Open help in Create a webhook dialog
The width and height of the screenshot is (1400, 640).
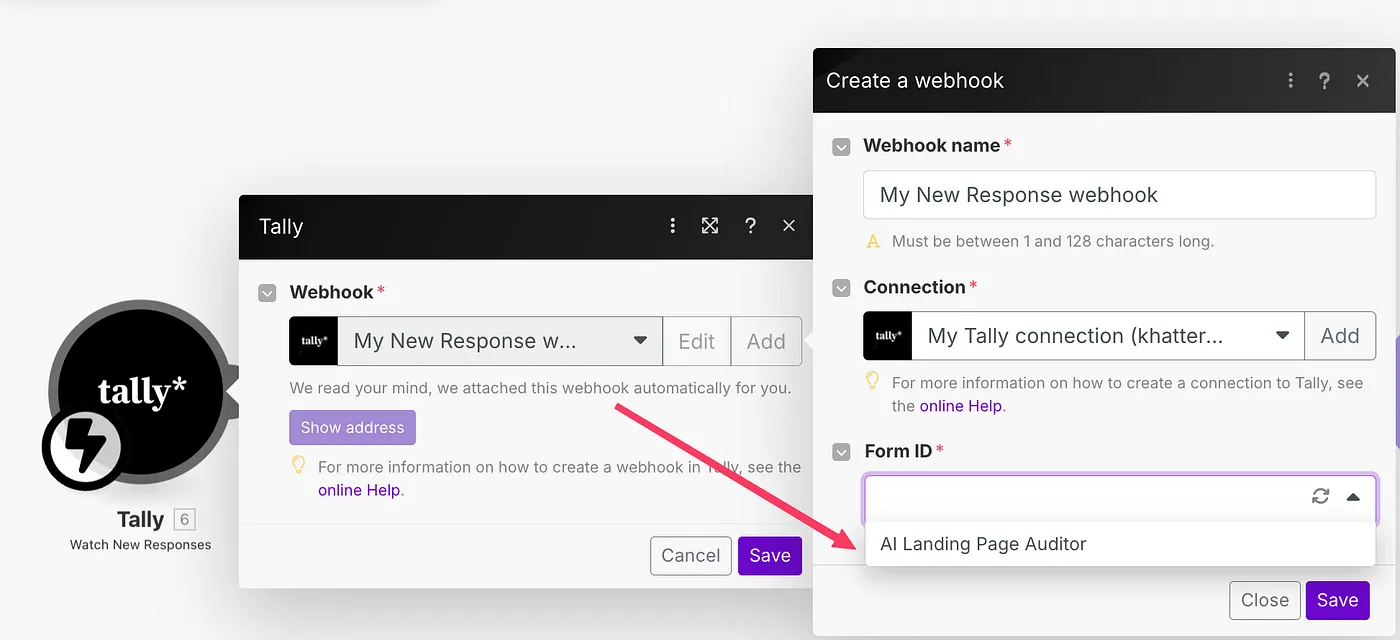(1324, 81)
